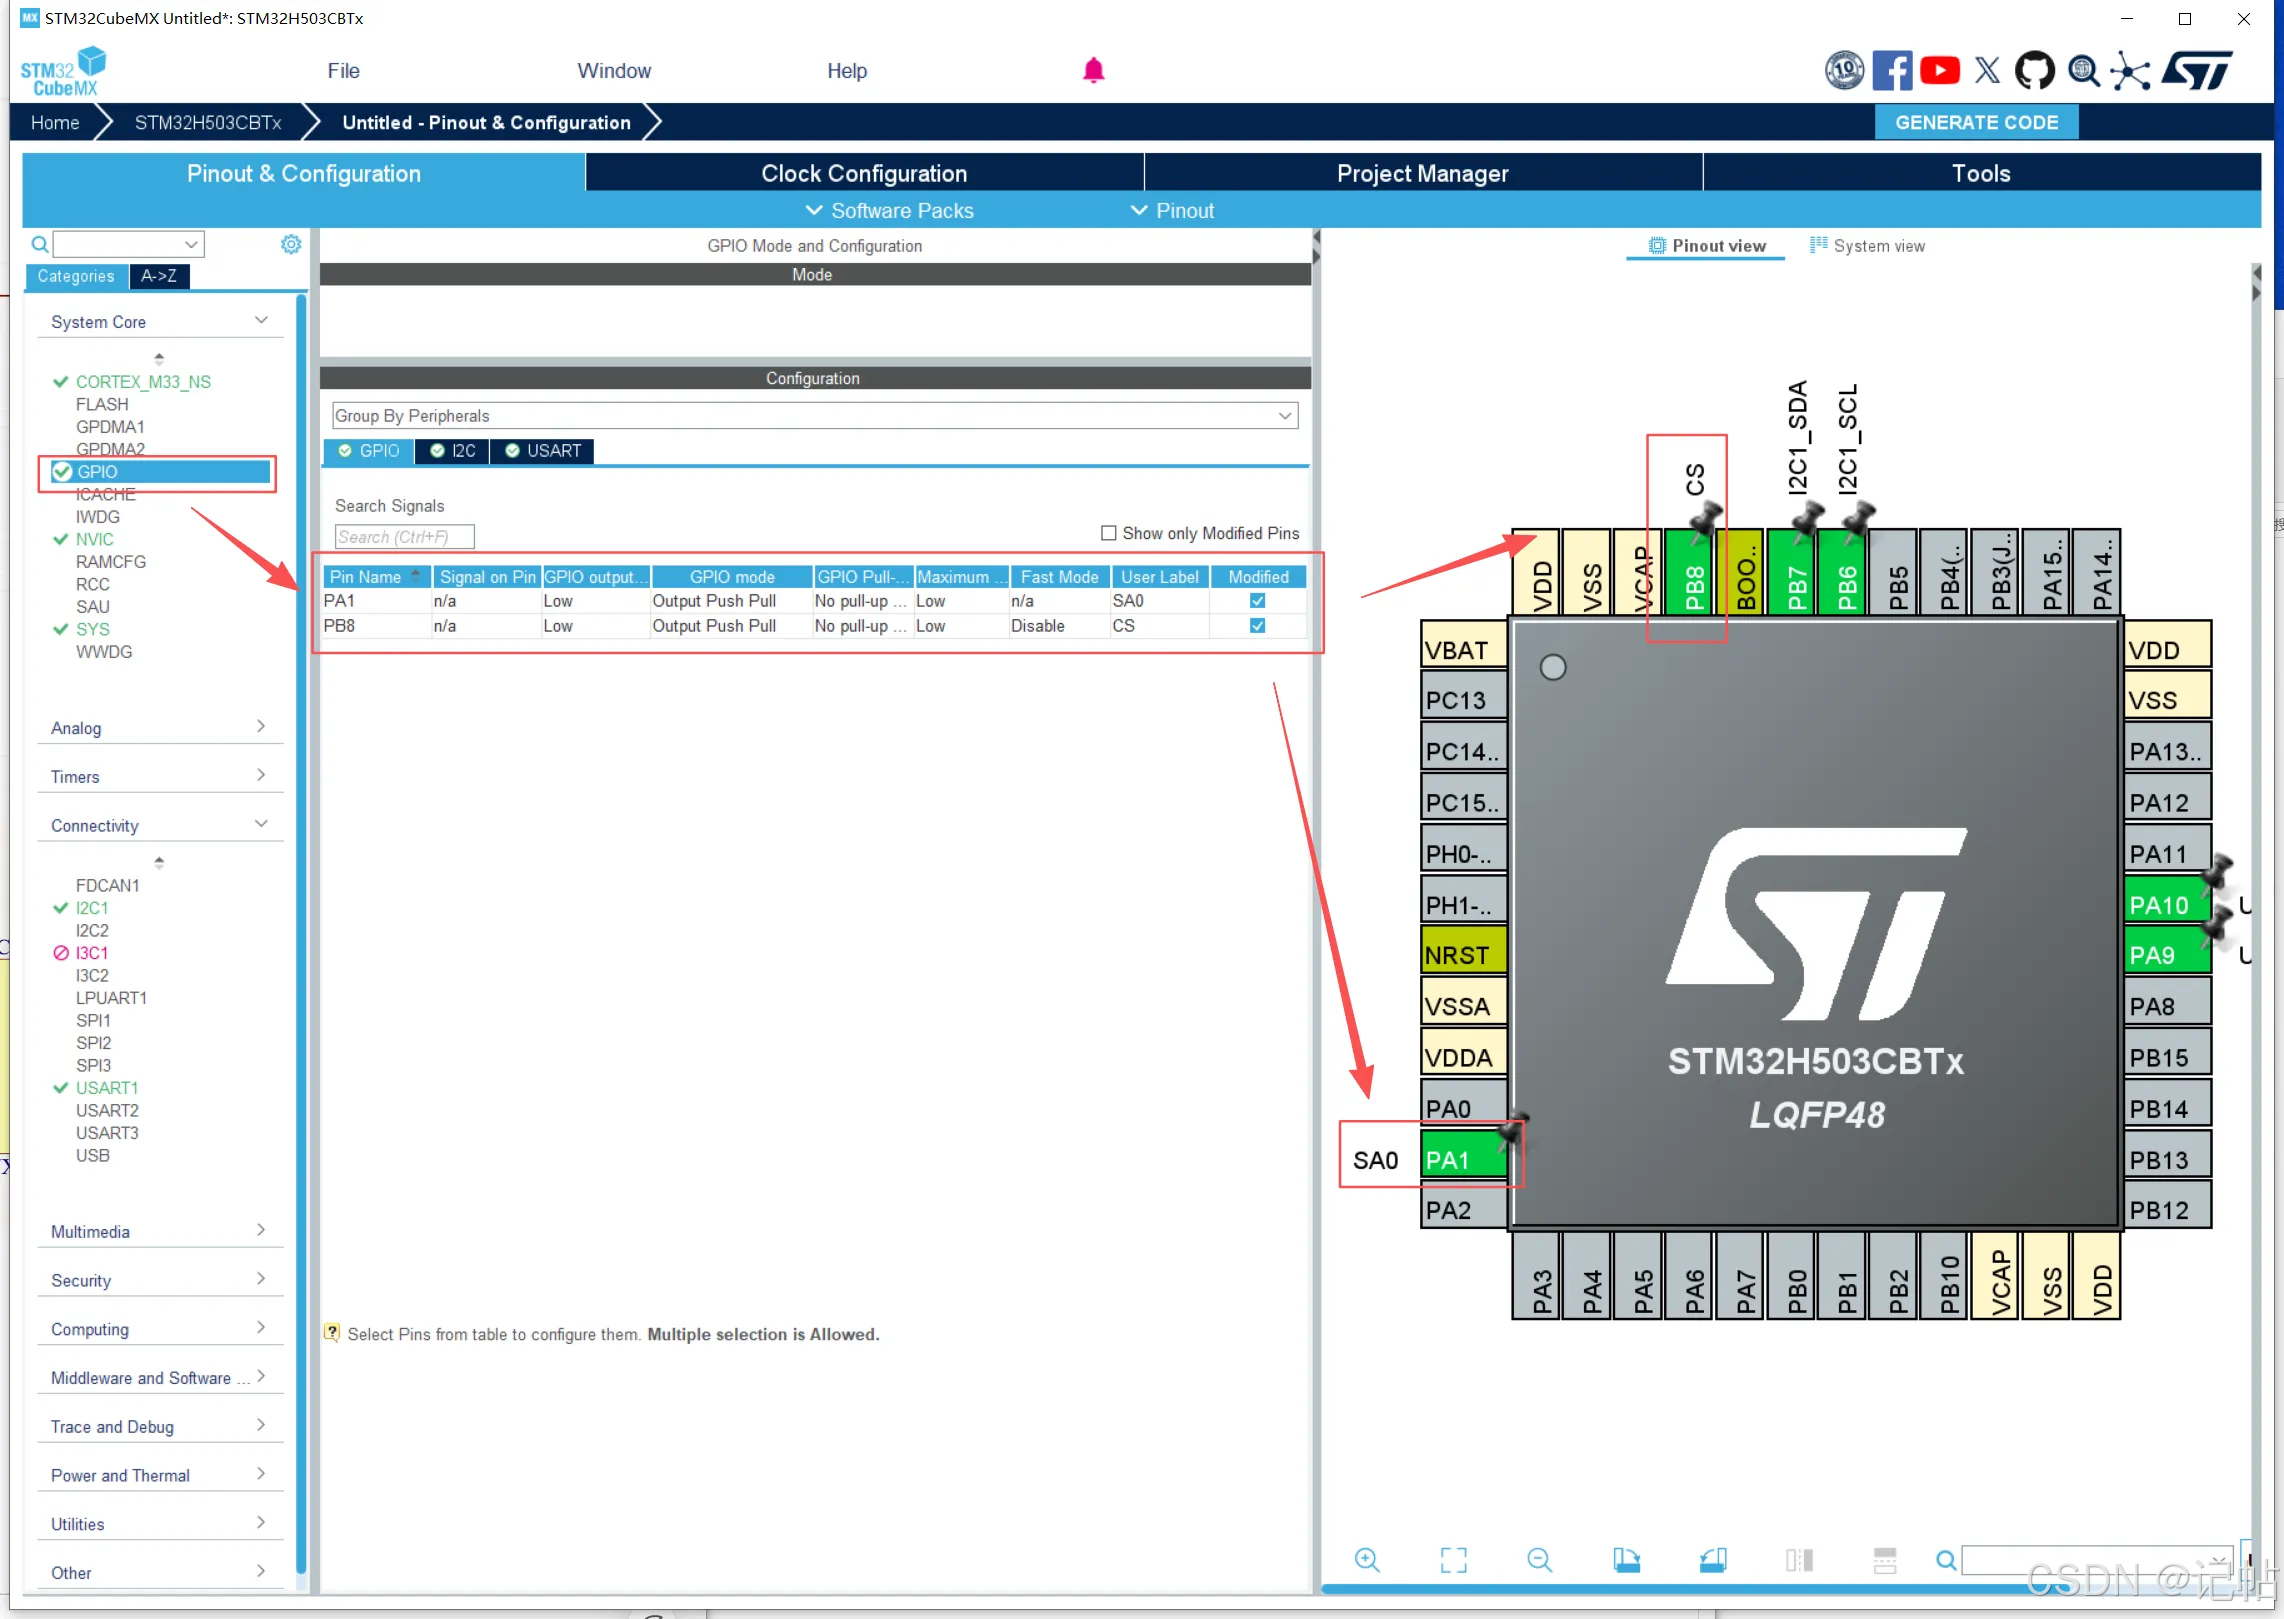Switch to Clock Configuration tab
This screenshot has height=1619, width=2284.
coord(863,173)
